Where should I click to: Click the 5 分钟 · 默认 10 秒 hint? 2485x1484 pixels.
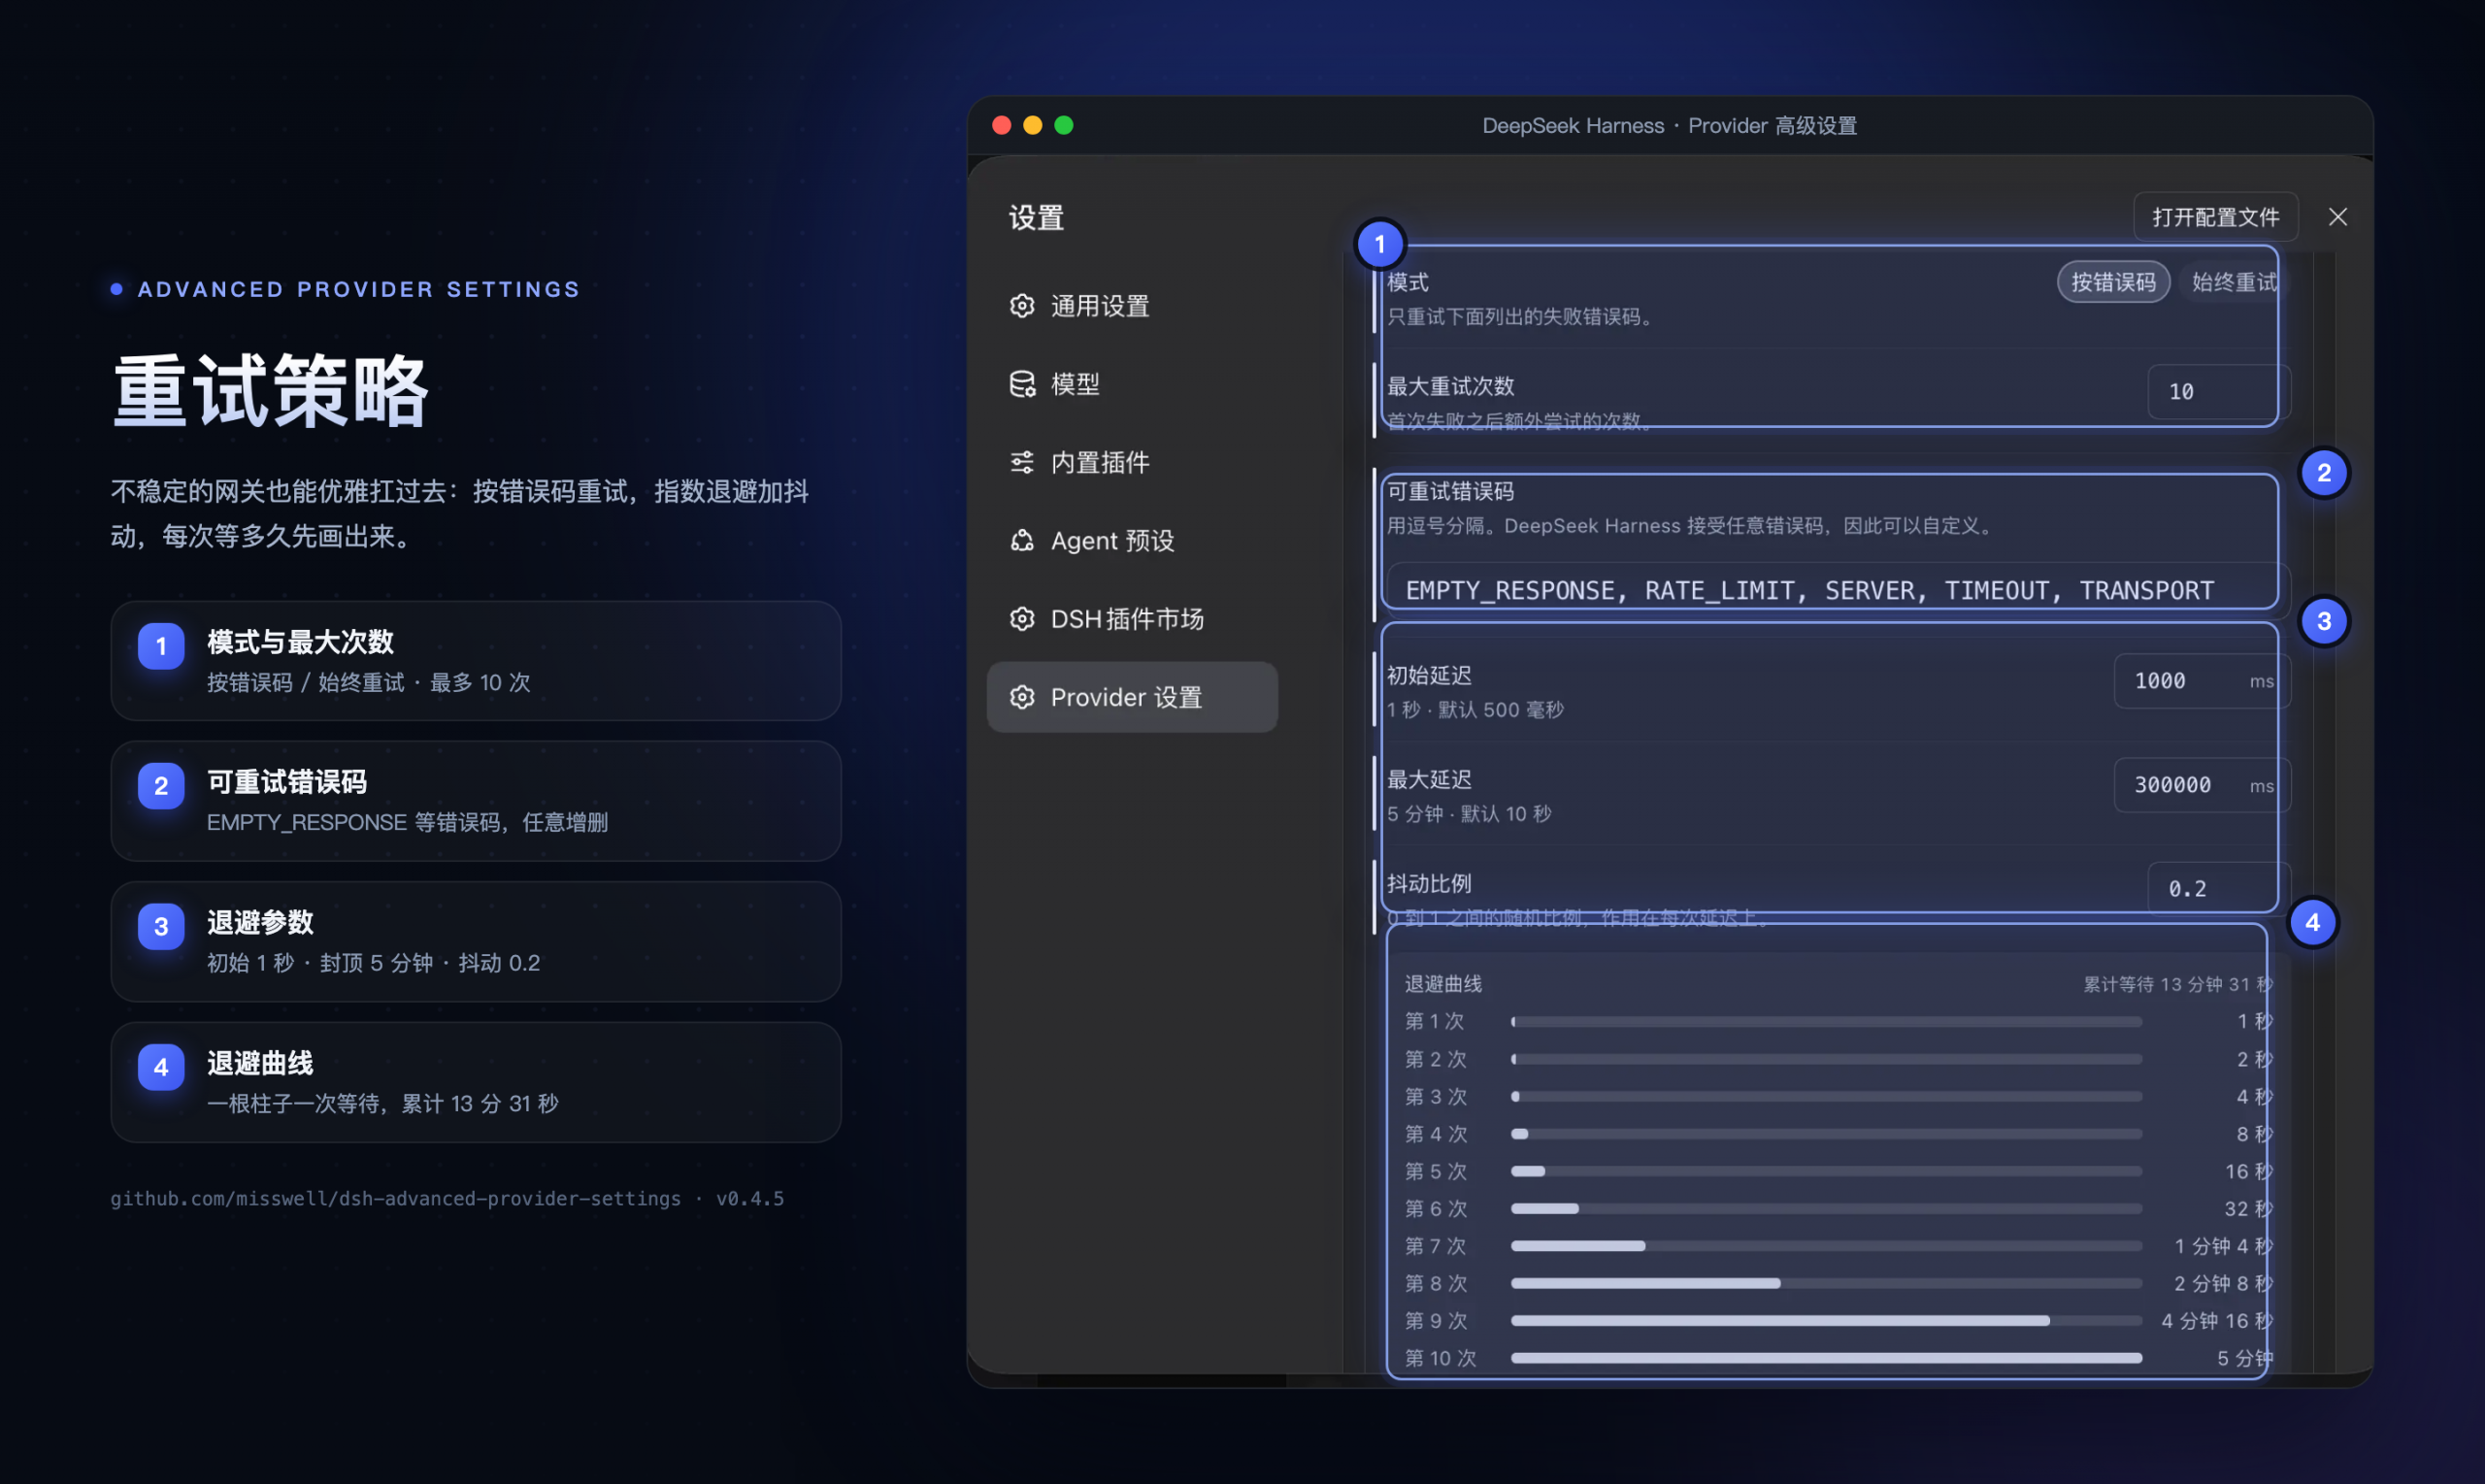[1469, 814]
